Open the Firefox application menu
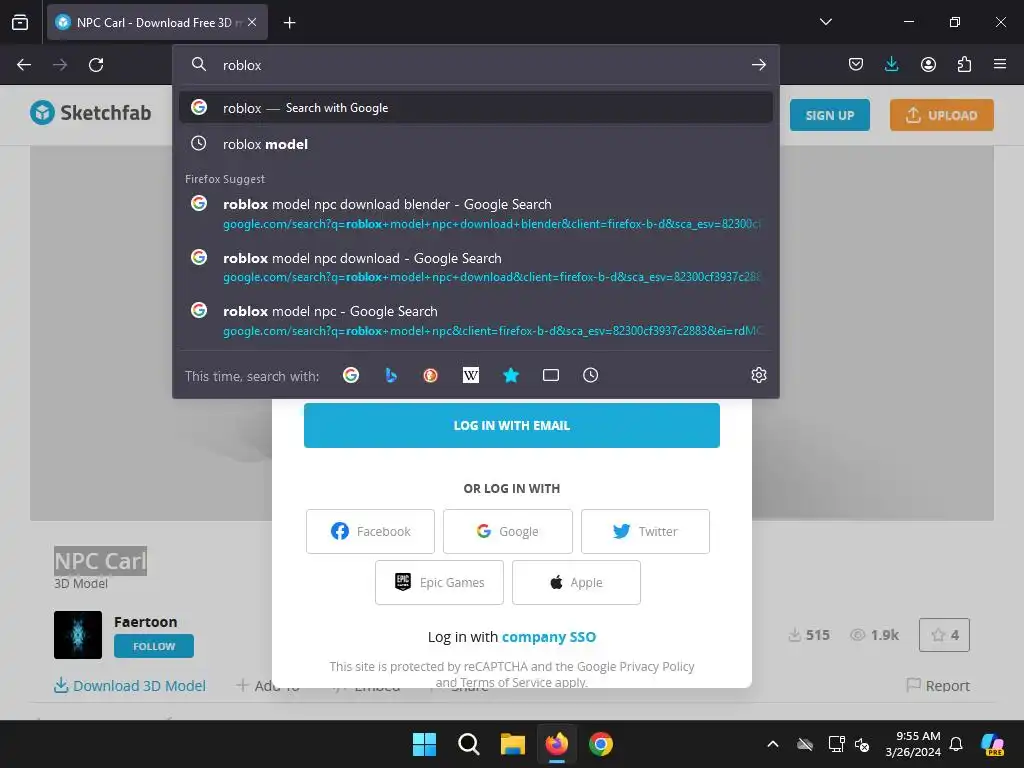 [1000, 64]
